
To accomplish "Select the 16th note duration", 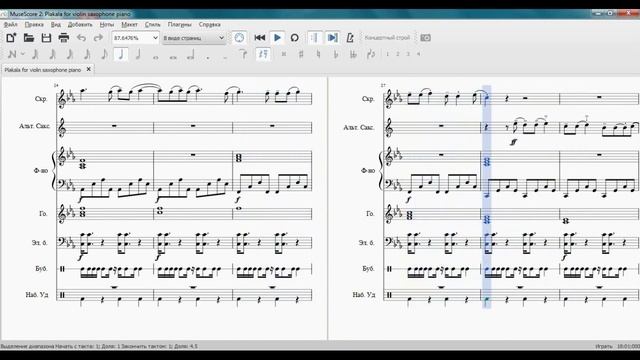I will tap(87, 54).
